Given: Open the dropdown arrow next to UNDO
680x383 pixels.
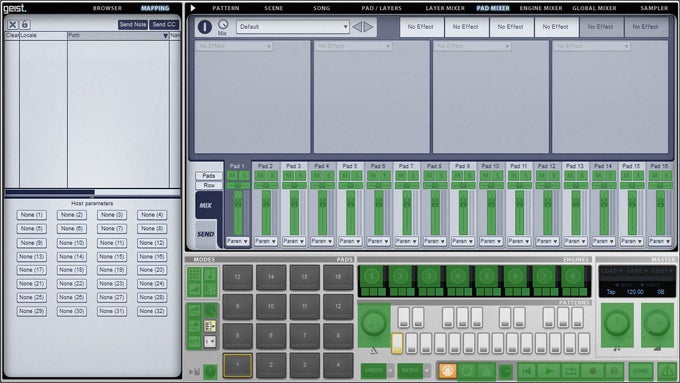Looking at the screenshot, I should [x=390, y=371].
